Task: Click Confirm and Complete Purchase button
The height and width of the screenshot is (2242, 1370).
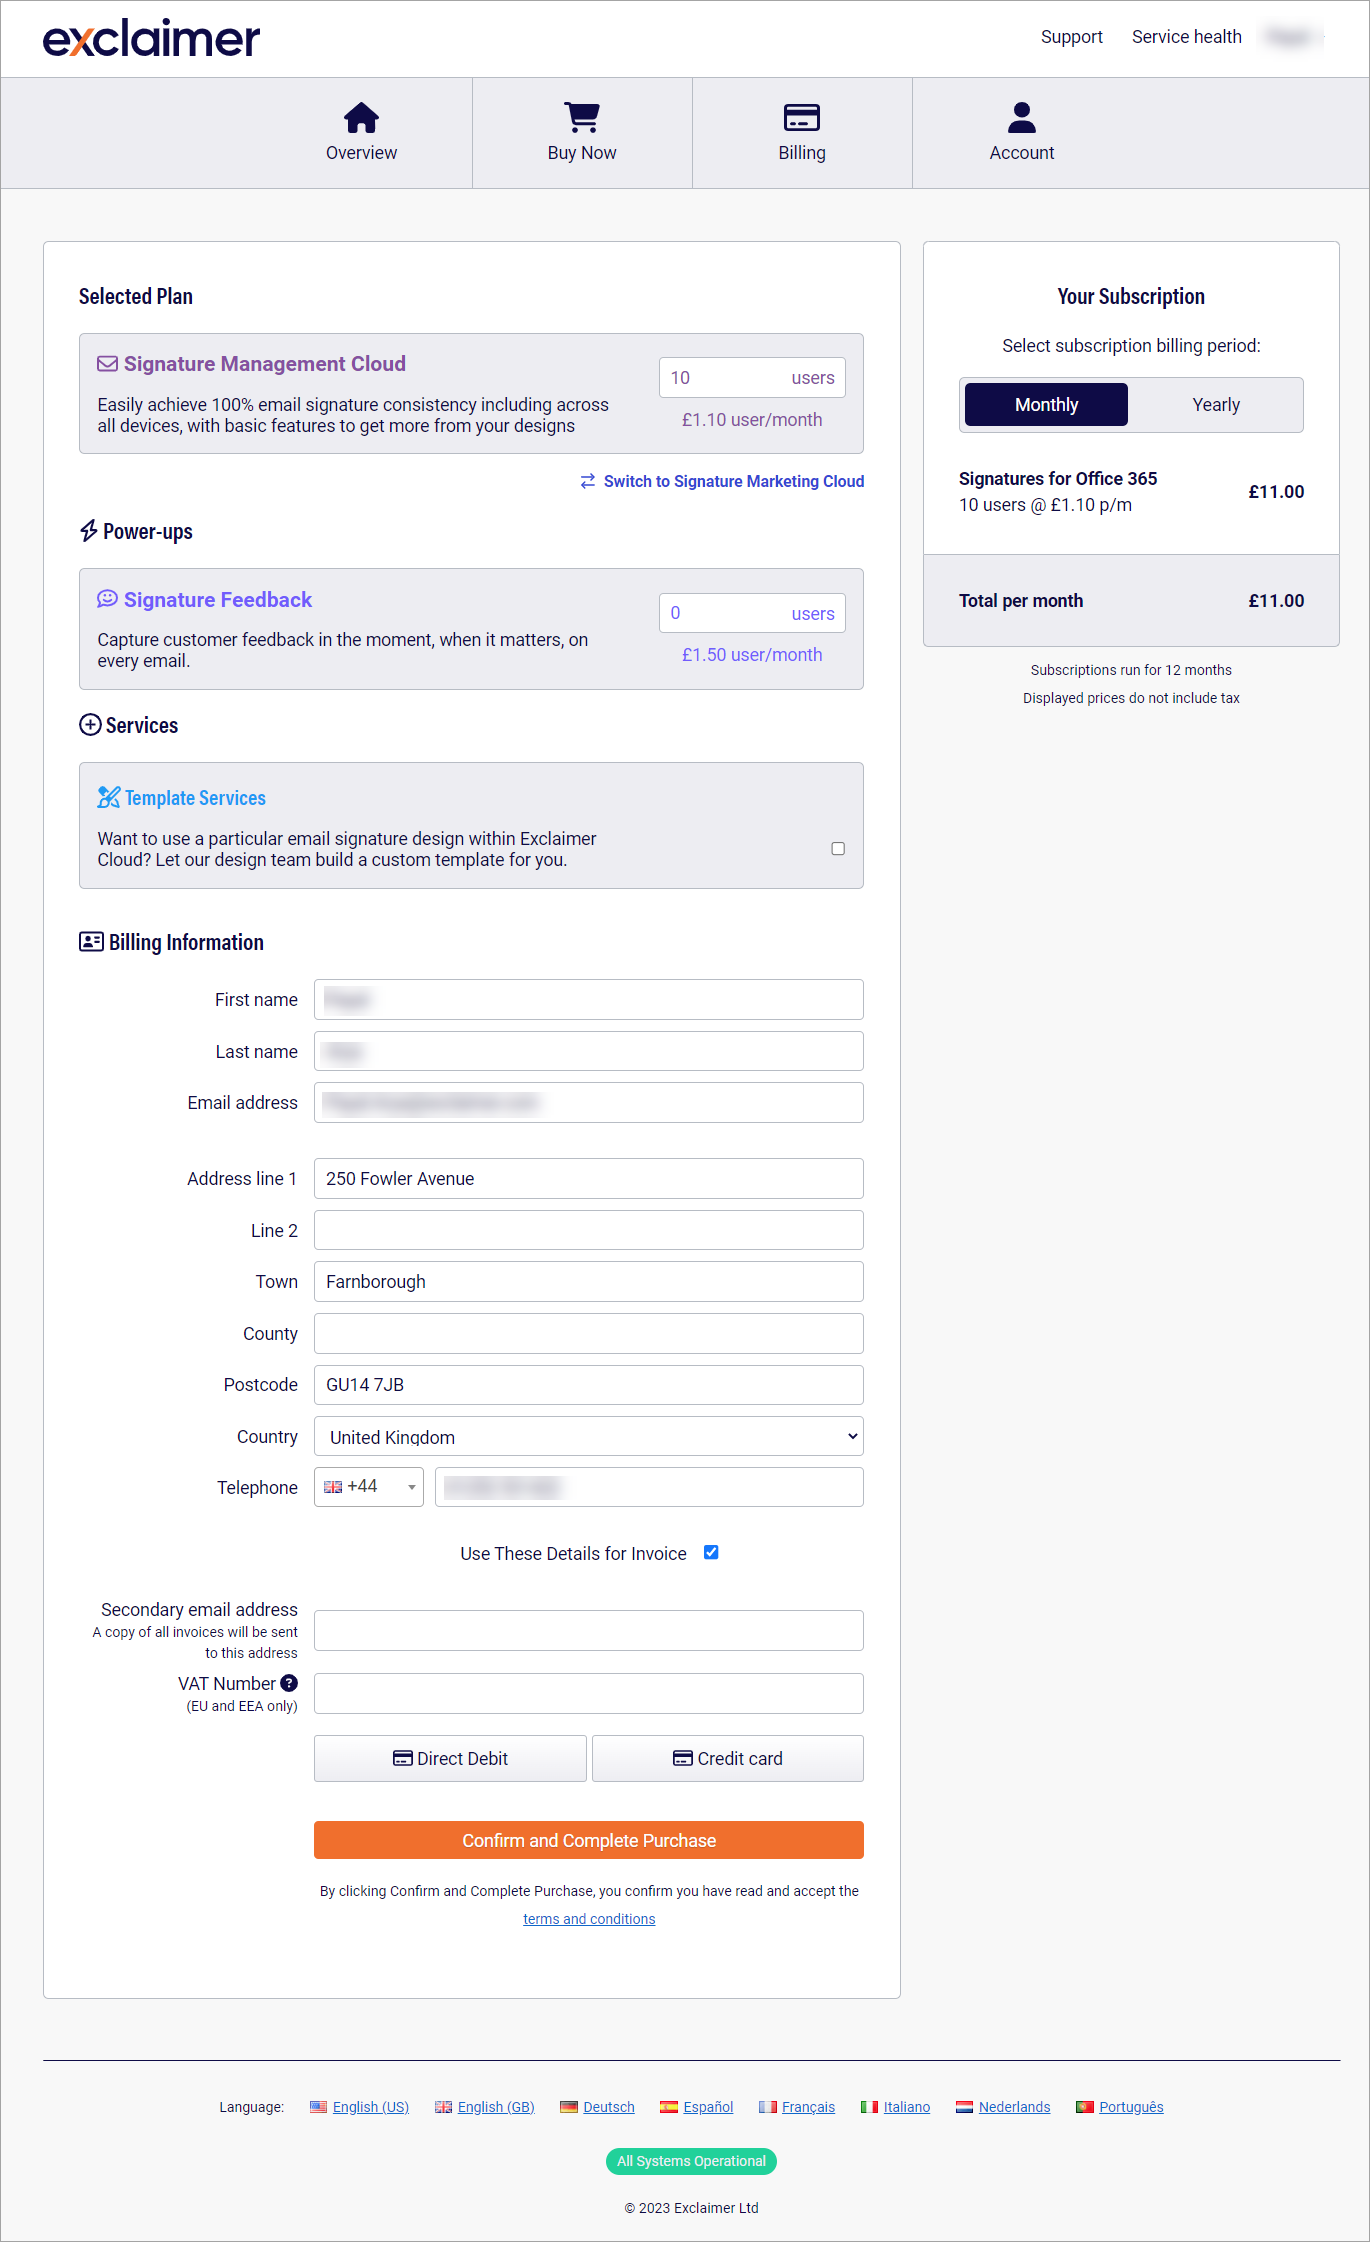Action: (588, 1840)
